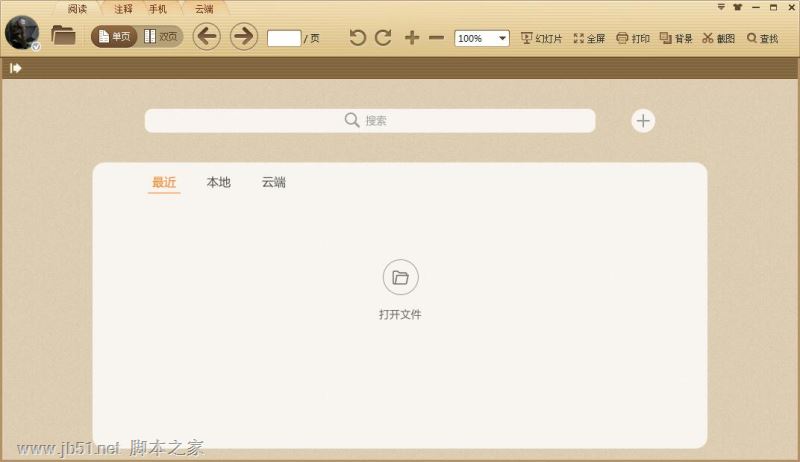Select the 最近 (recent) tab
800x462 pixels.
pyautogui.click(x=164, y=183)
